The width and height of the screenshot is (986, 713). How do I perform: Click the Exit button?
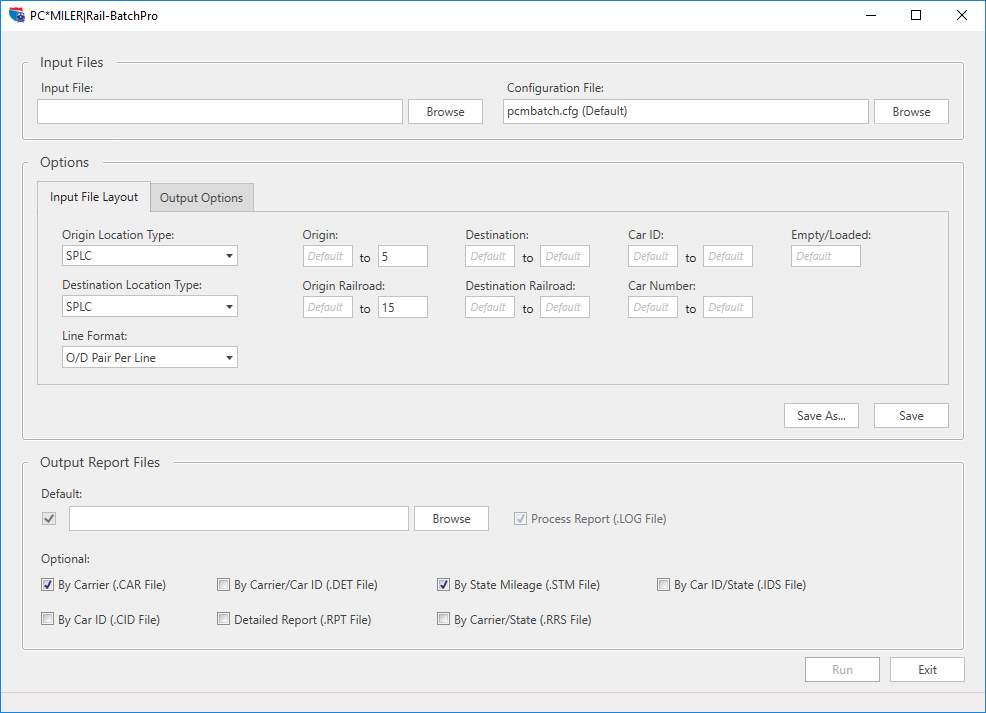(927, 670)
